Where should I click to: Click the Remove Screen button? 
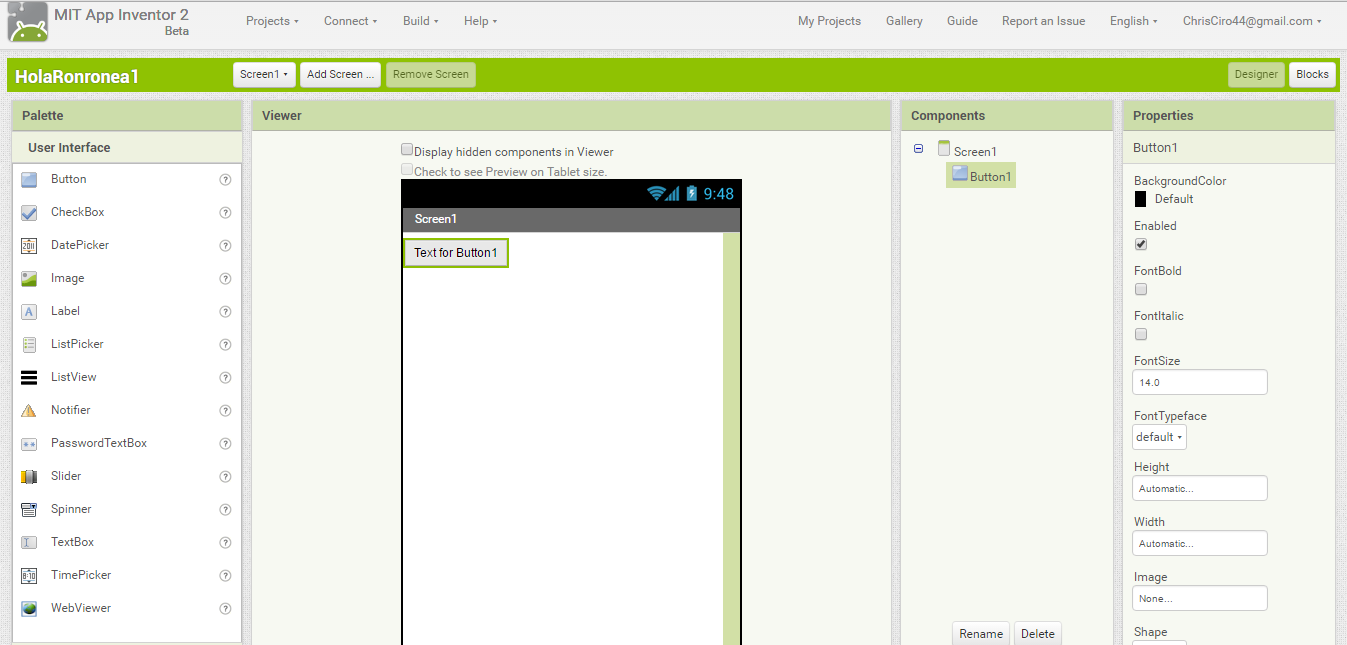(430, 73)
